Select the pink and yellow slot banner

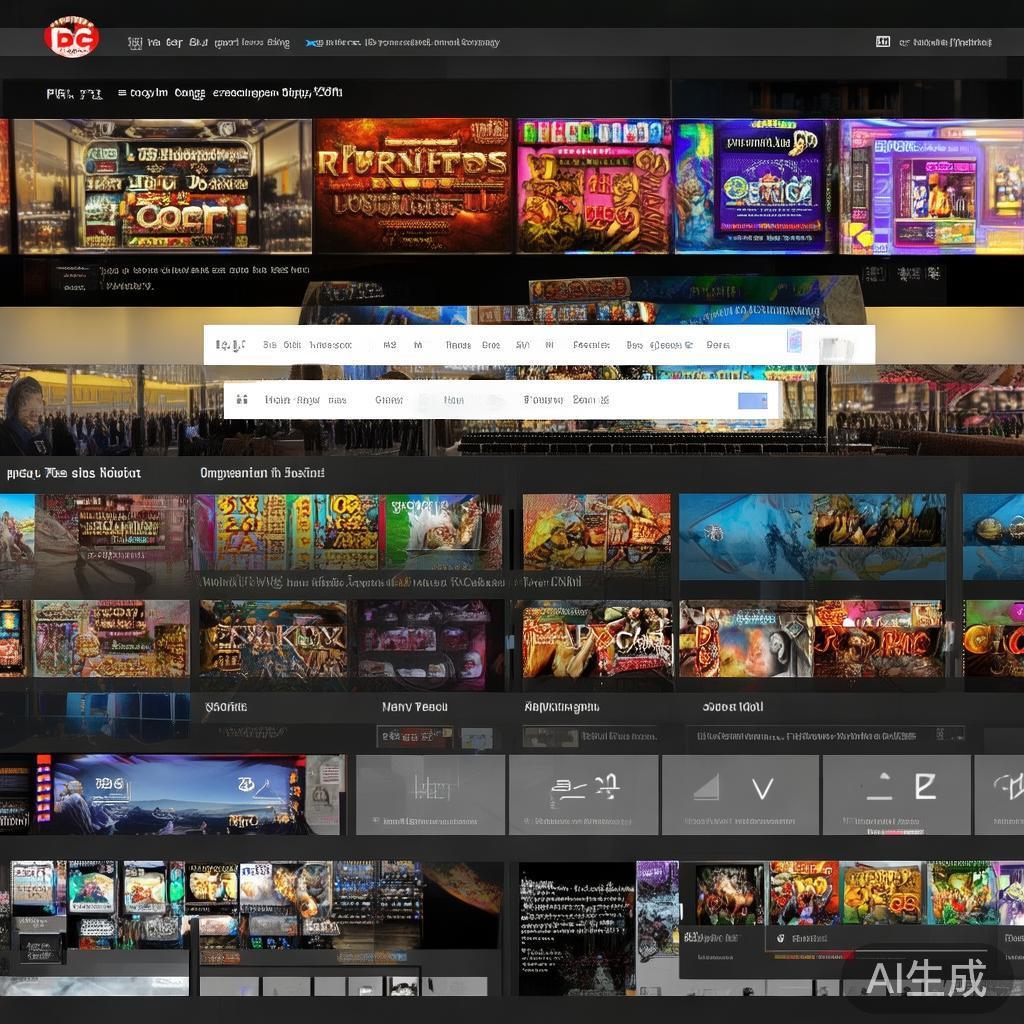coord(595,186)
